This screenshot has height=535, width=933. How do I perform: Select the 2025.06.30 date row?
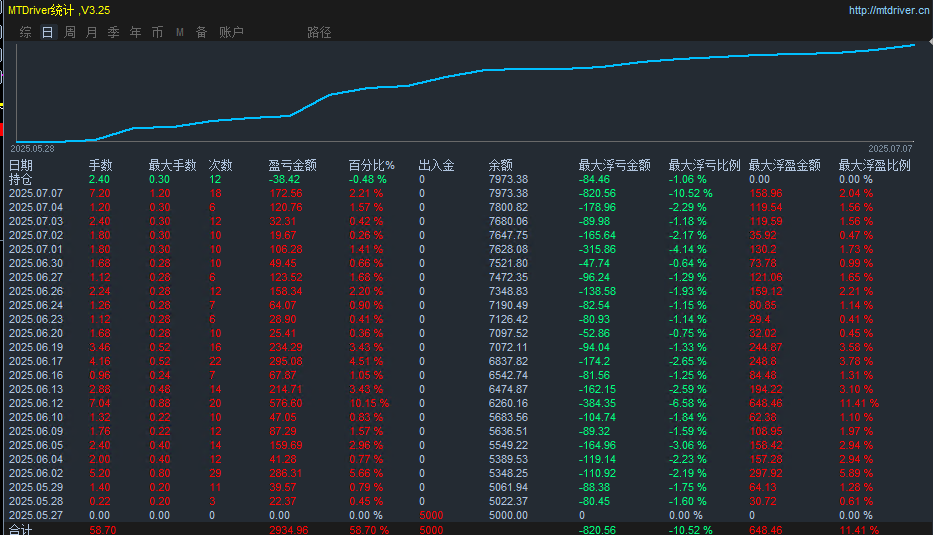click(x=36, y=263)
